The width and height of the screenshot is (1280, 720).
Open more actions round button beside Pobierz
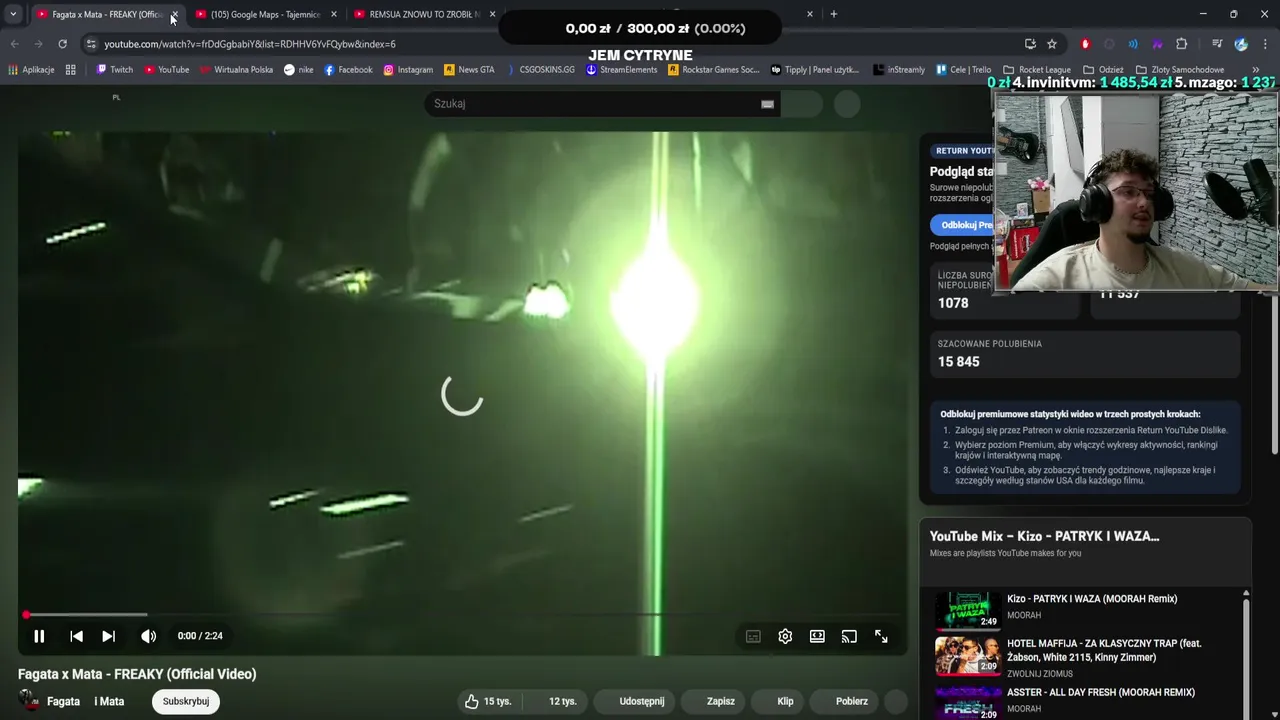[x=896, y=701]
